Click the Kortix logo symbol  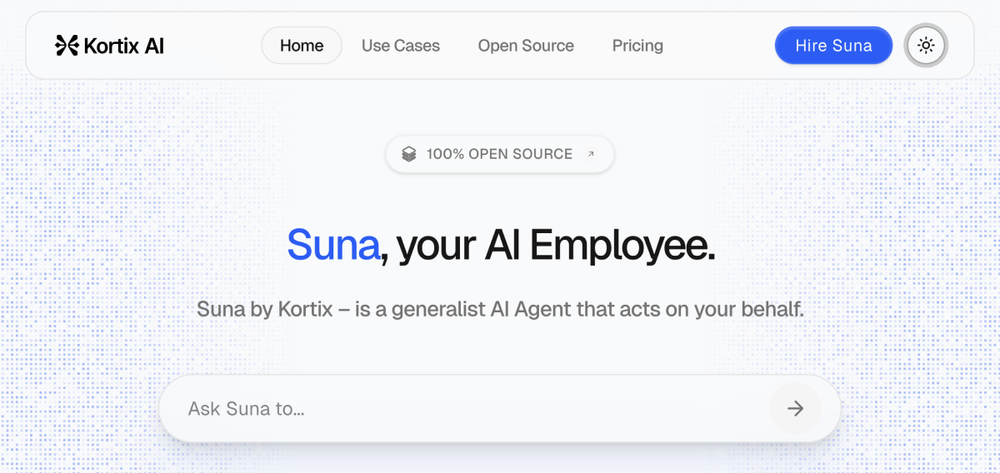pos(67,45)
